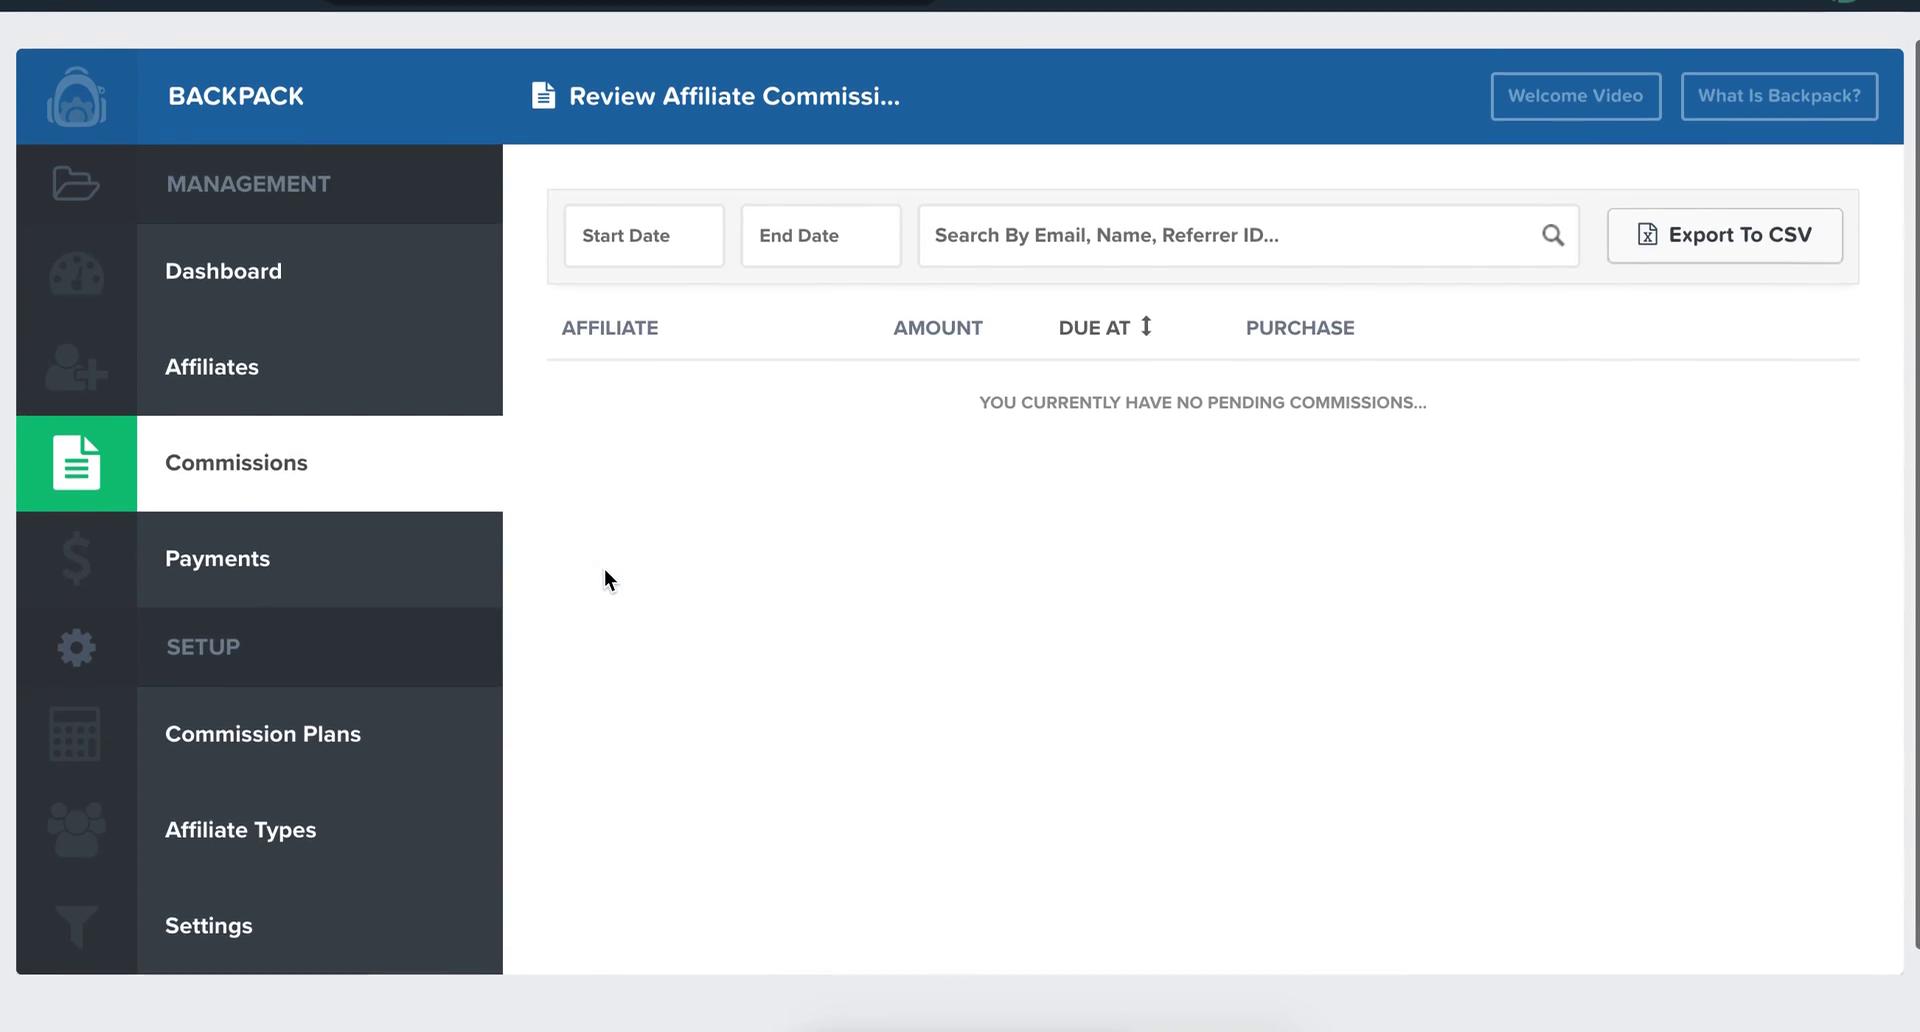This screenshot has height=1032, width=1920.
Task: Click the Review Affiliate Commissi... page title
Action: [x=734, y=96]
